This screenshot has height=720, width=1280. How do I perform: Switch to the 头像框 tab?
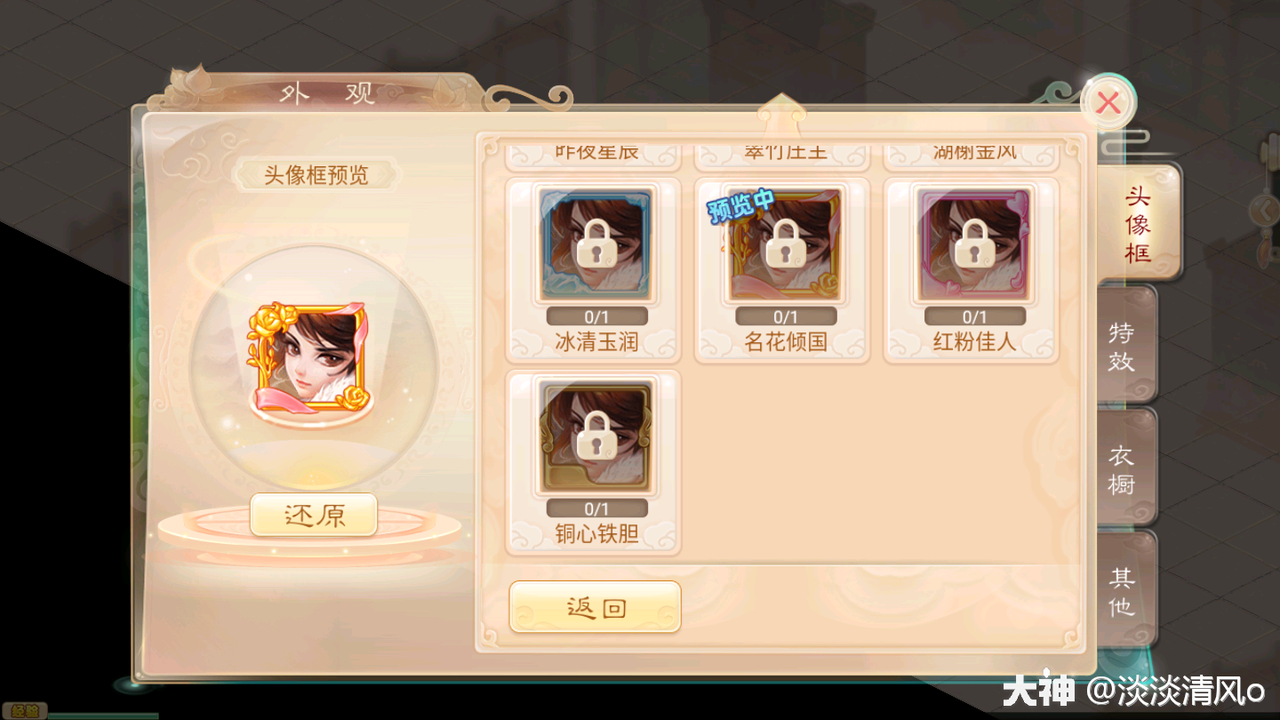point(1138,223)
